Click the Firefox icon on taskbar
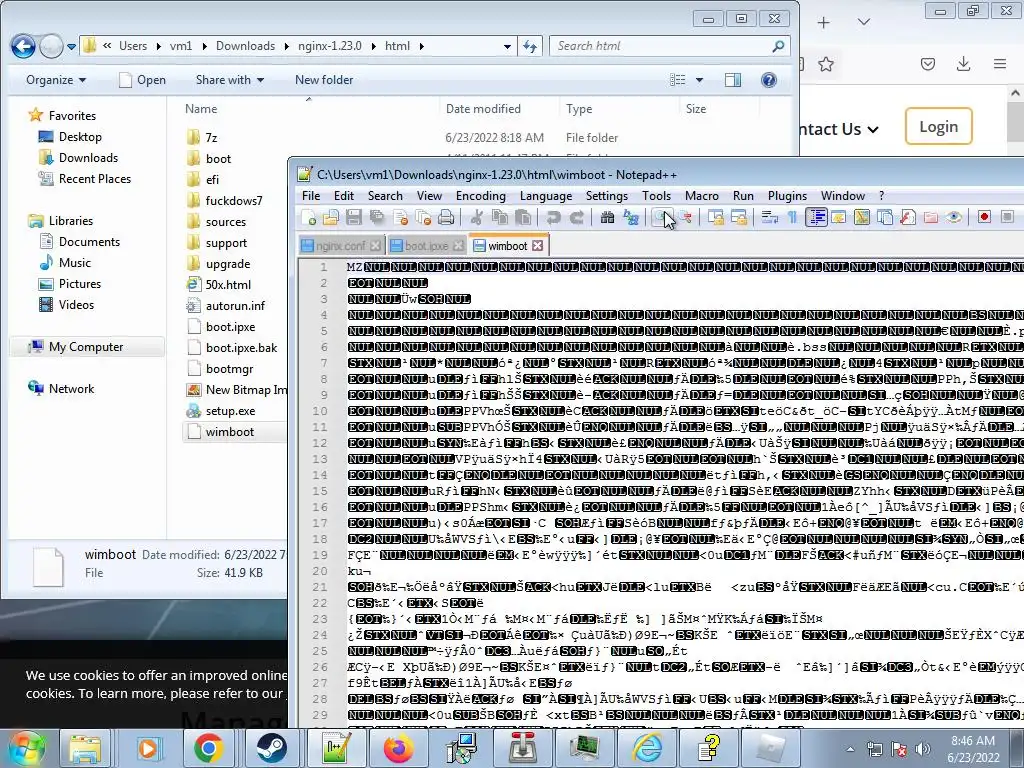 coord(398,748)
